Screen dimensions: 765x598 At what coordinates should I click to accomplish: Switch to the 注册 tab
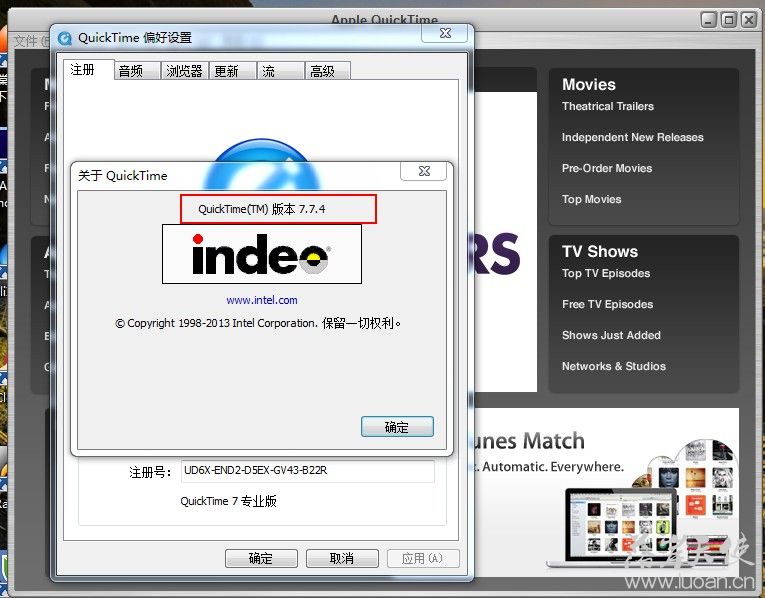coord(88,70)
